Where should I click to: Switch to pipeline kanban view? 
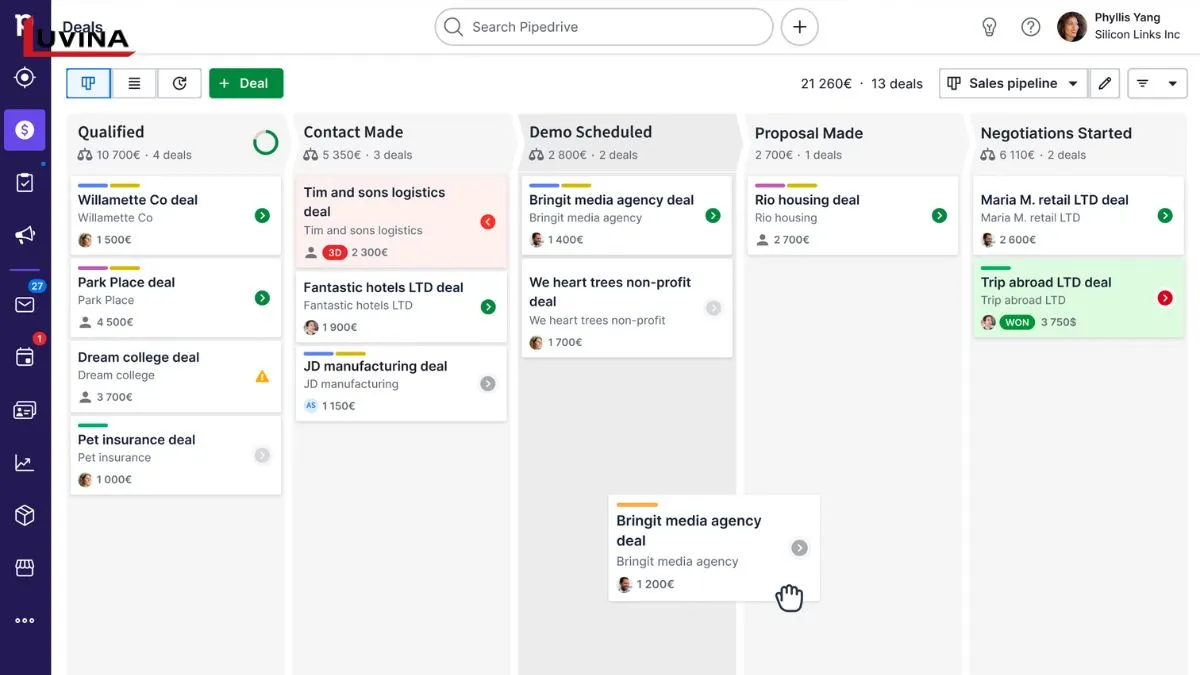point(88,84)
